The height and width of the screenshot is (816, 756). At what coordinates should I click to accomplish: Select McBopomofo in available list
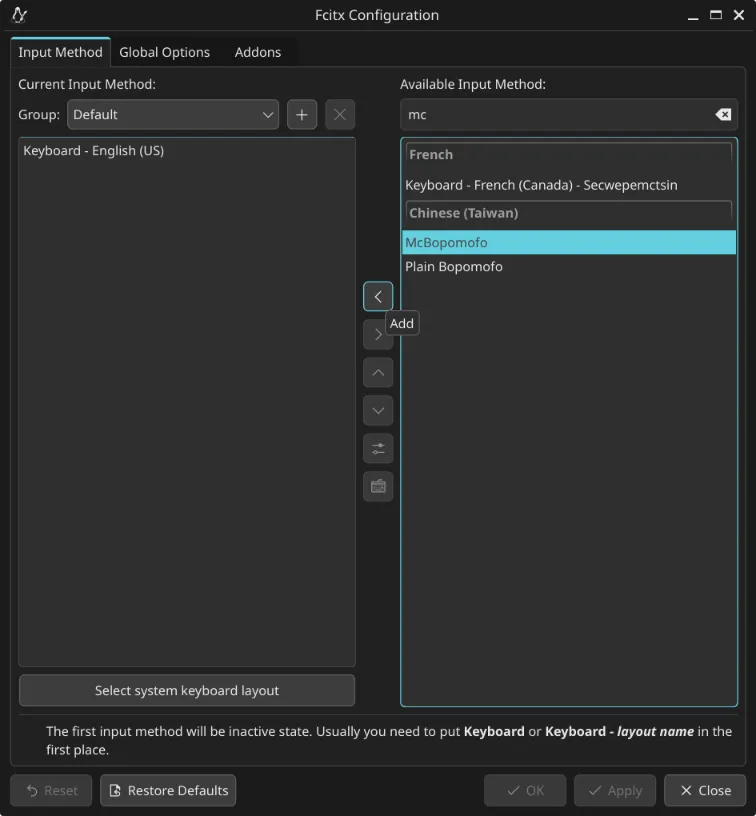[x=569, y=243]
